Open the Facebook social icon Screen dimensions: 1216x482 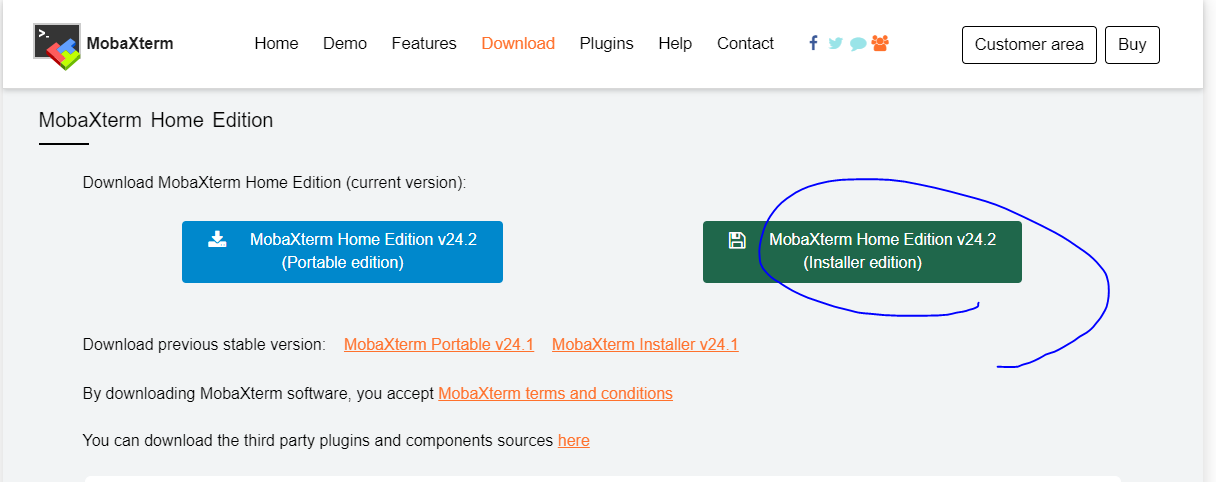813,43
